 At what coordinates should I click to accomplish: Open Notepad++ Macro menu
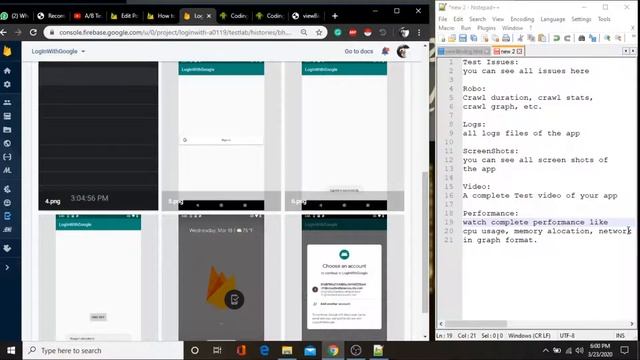(x=446, y=28)
